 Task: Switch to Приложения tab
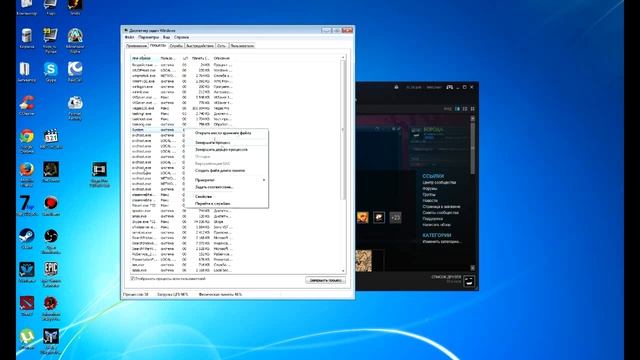click(136, 46)
